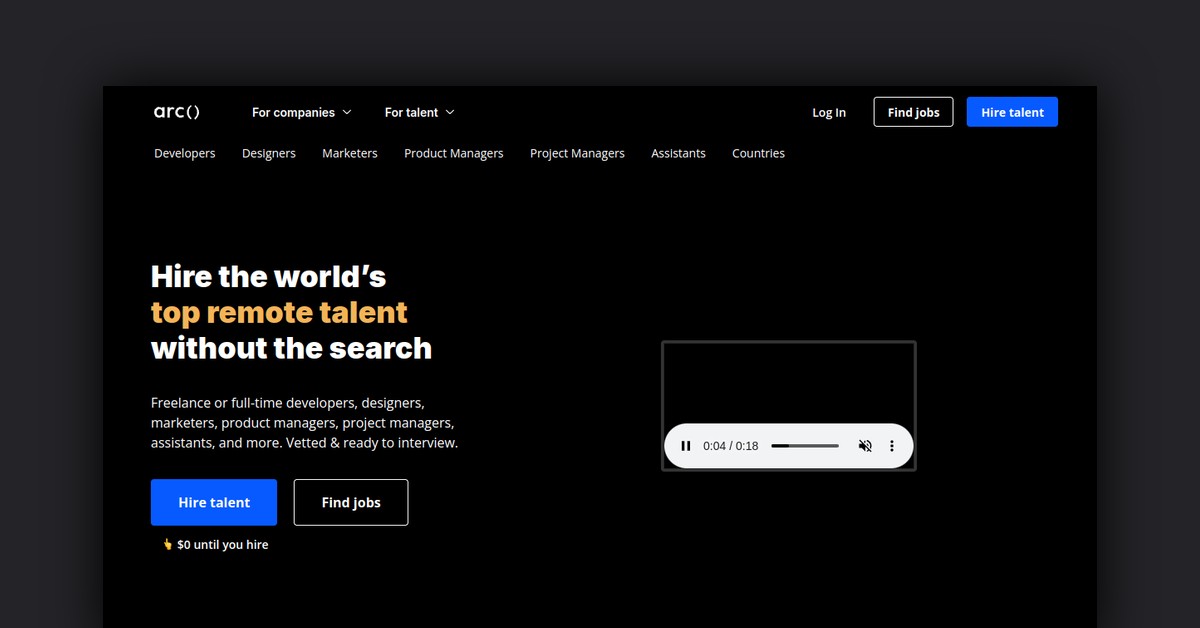Open the Countries navigation item

pyautogui.click(x=758, y=153)
